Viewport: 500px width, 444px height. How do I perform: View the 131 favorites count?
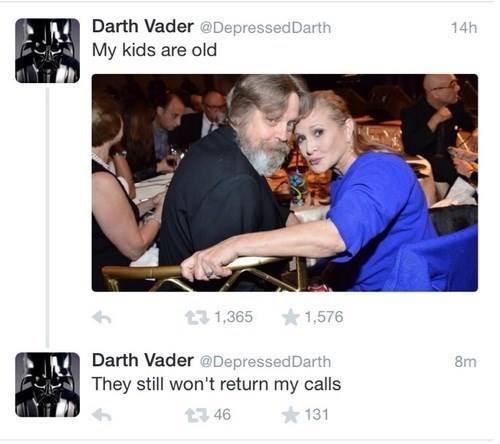[x=317, y=415]
